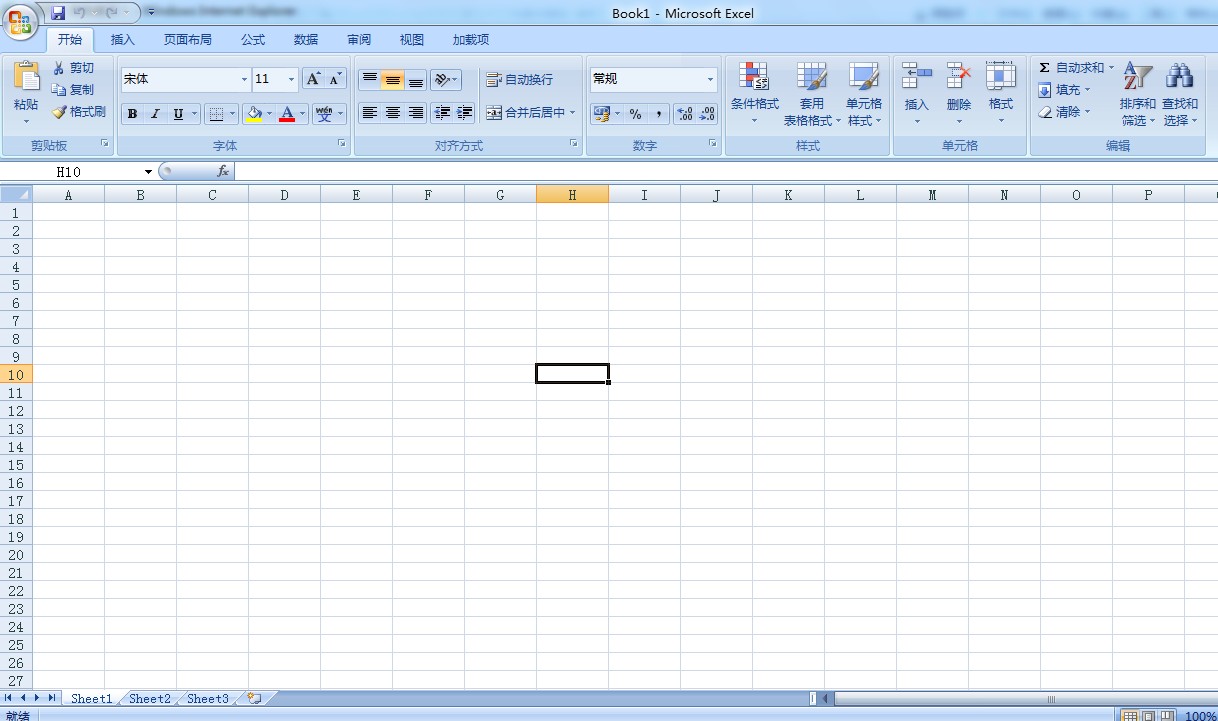Image resolution: width=1218 pixels, height=721 pixels.
Task: Click the Increase Font Size icon
Action: 313,79
